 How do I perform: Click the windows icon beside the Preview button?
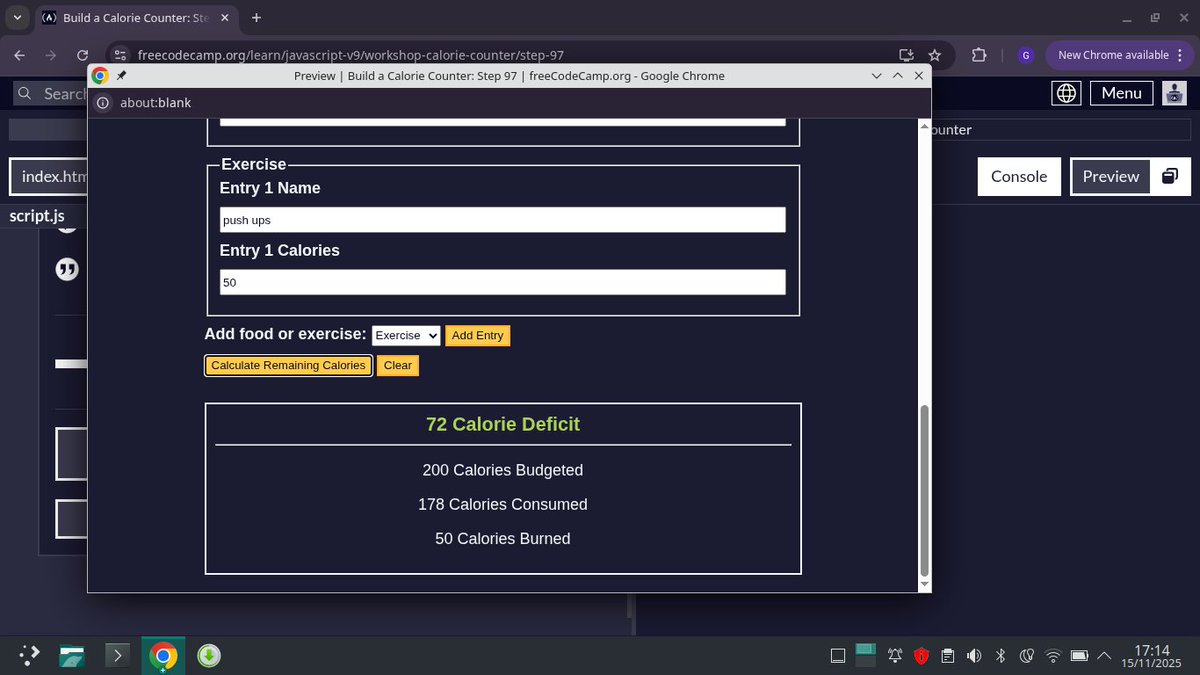(1170, 176)
